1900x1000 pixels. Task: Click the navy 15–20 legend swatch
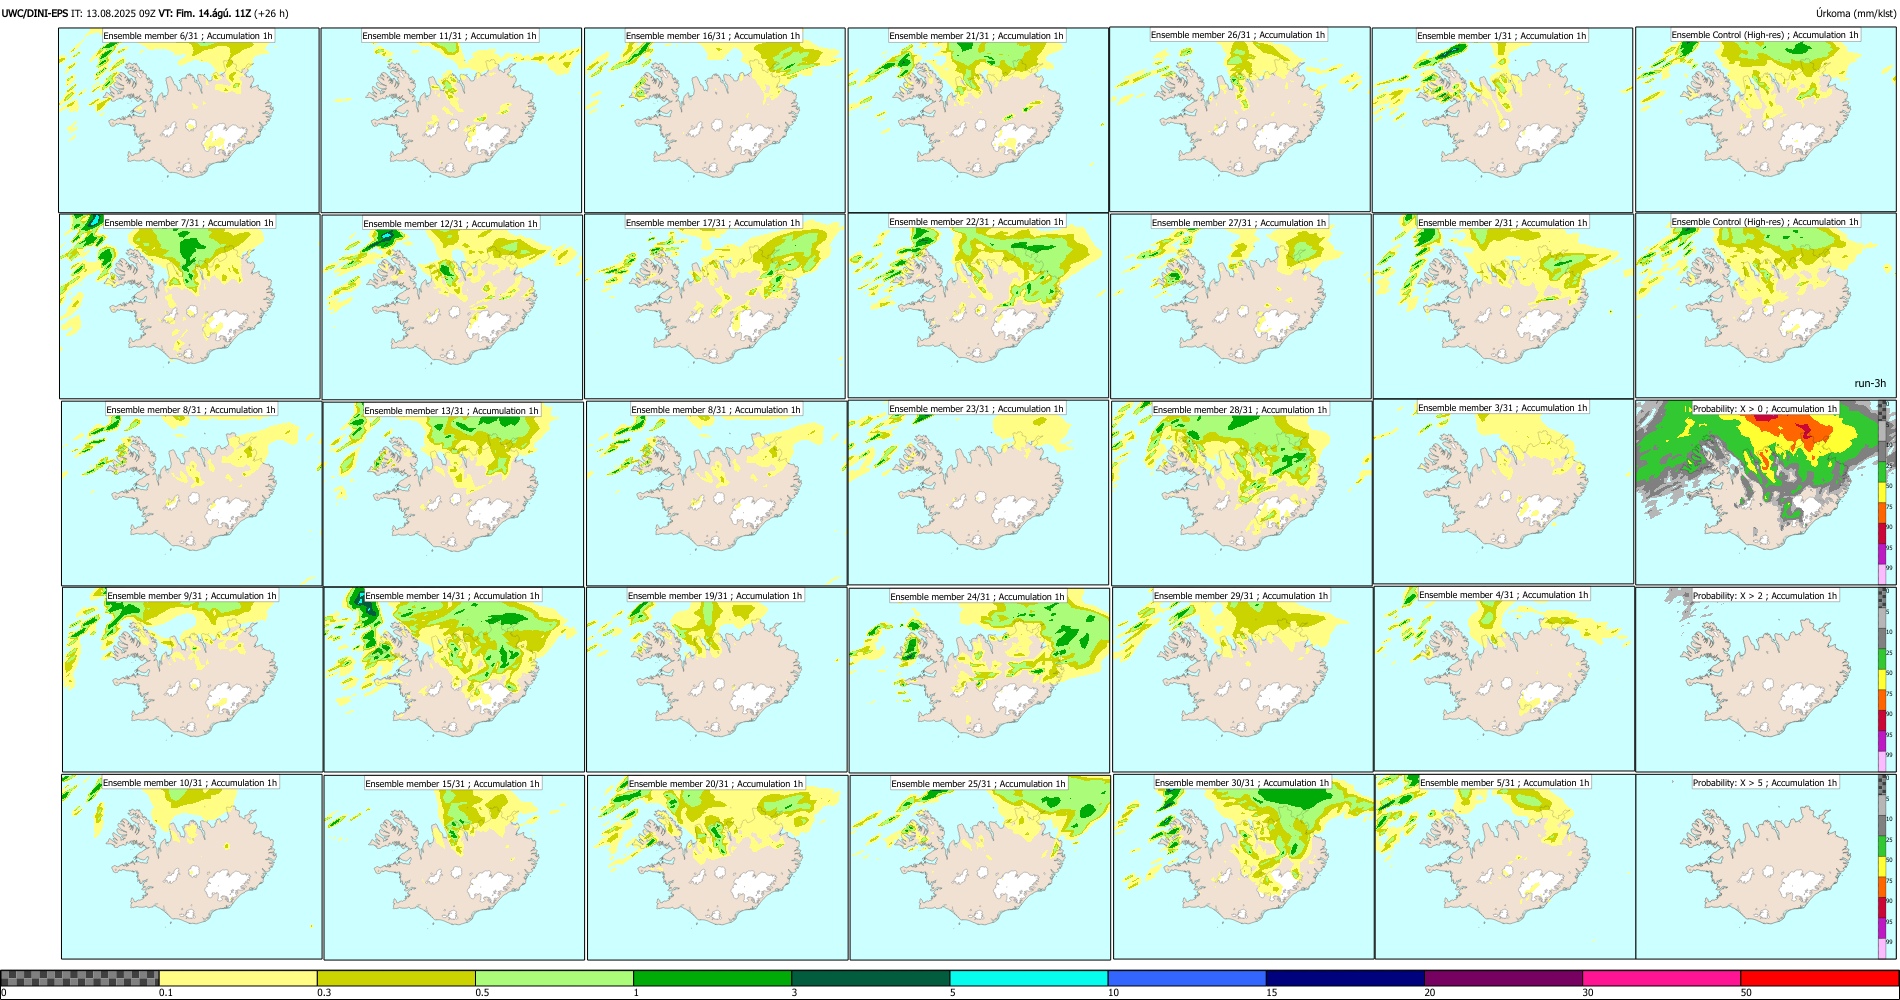[1345, 978]
